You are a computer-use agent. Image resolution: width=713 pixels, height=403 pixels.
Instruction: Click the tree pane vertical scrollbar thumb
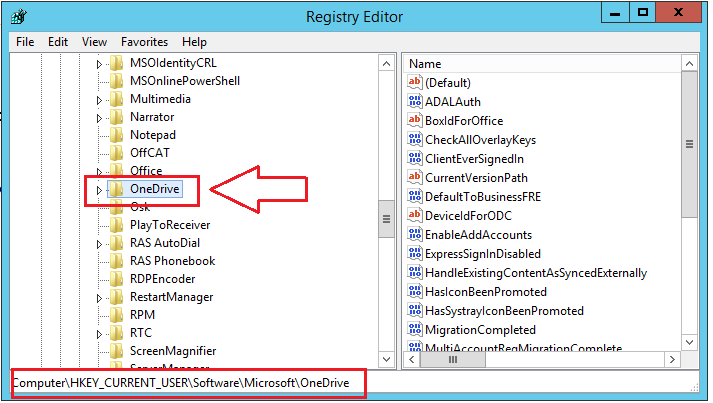[386, 219]
